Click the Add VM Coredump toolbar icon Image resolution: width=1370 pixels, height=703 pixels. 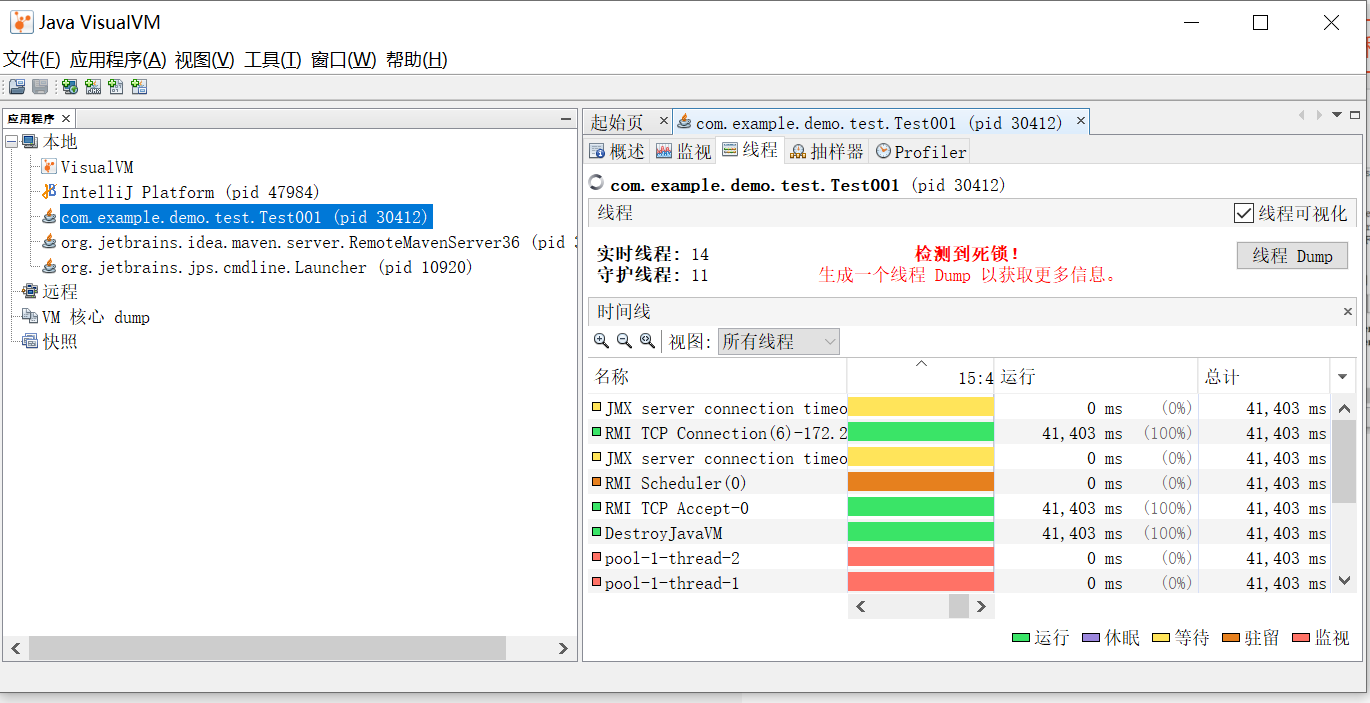[x=116, y=87]
